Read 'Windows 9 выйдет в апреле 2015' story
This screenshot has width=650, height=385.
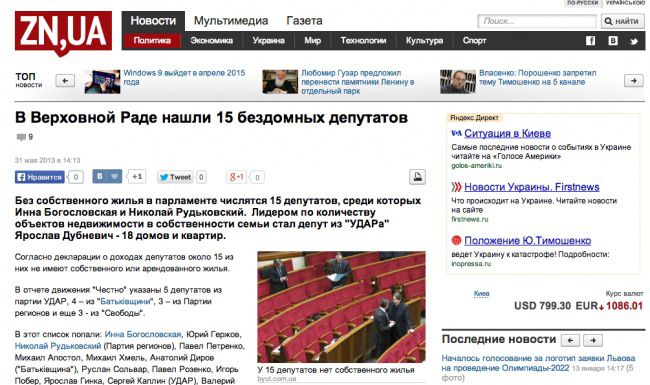click(184, 77)
